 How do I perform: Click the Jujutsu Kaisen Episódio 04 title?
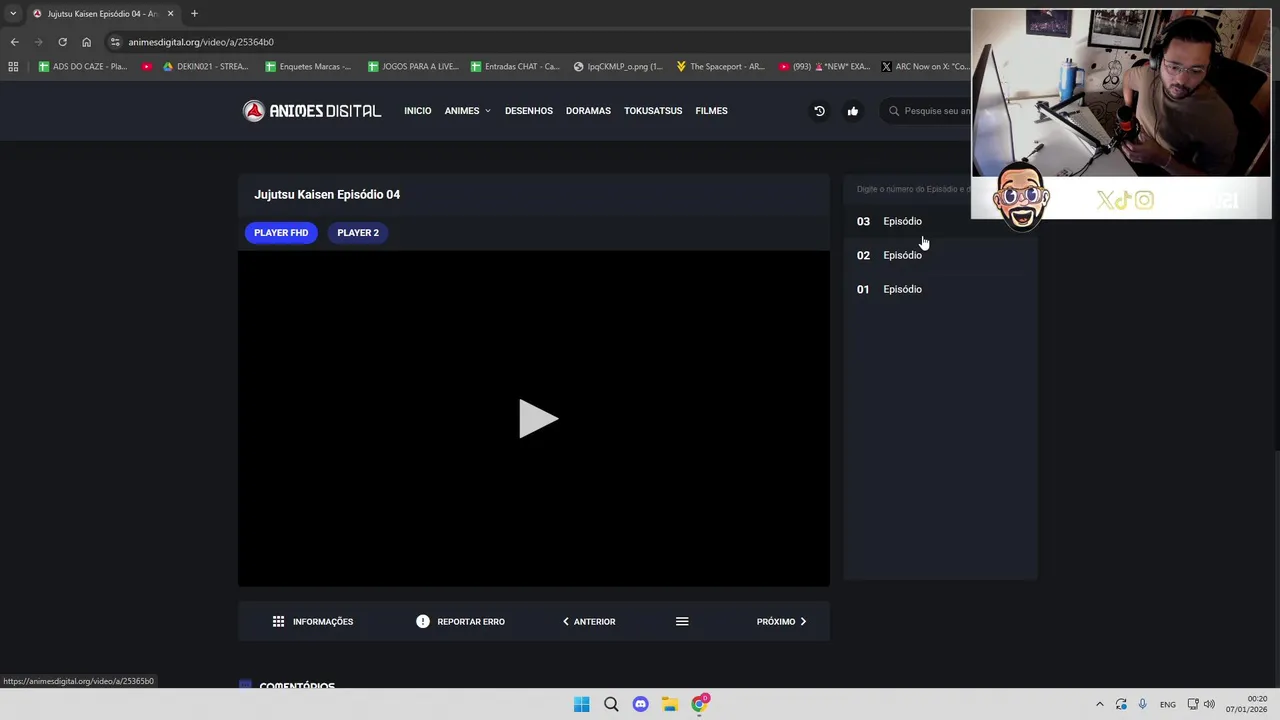327,194
